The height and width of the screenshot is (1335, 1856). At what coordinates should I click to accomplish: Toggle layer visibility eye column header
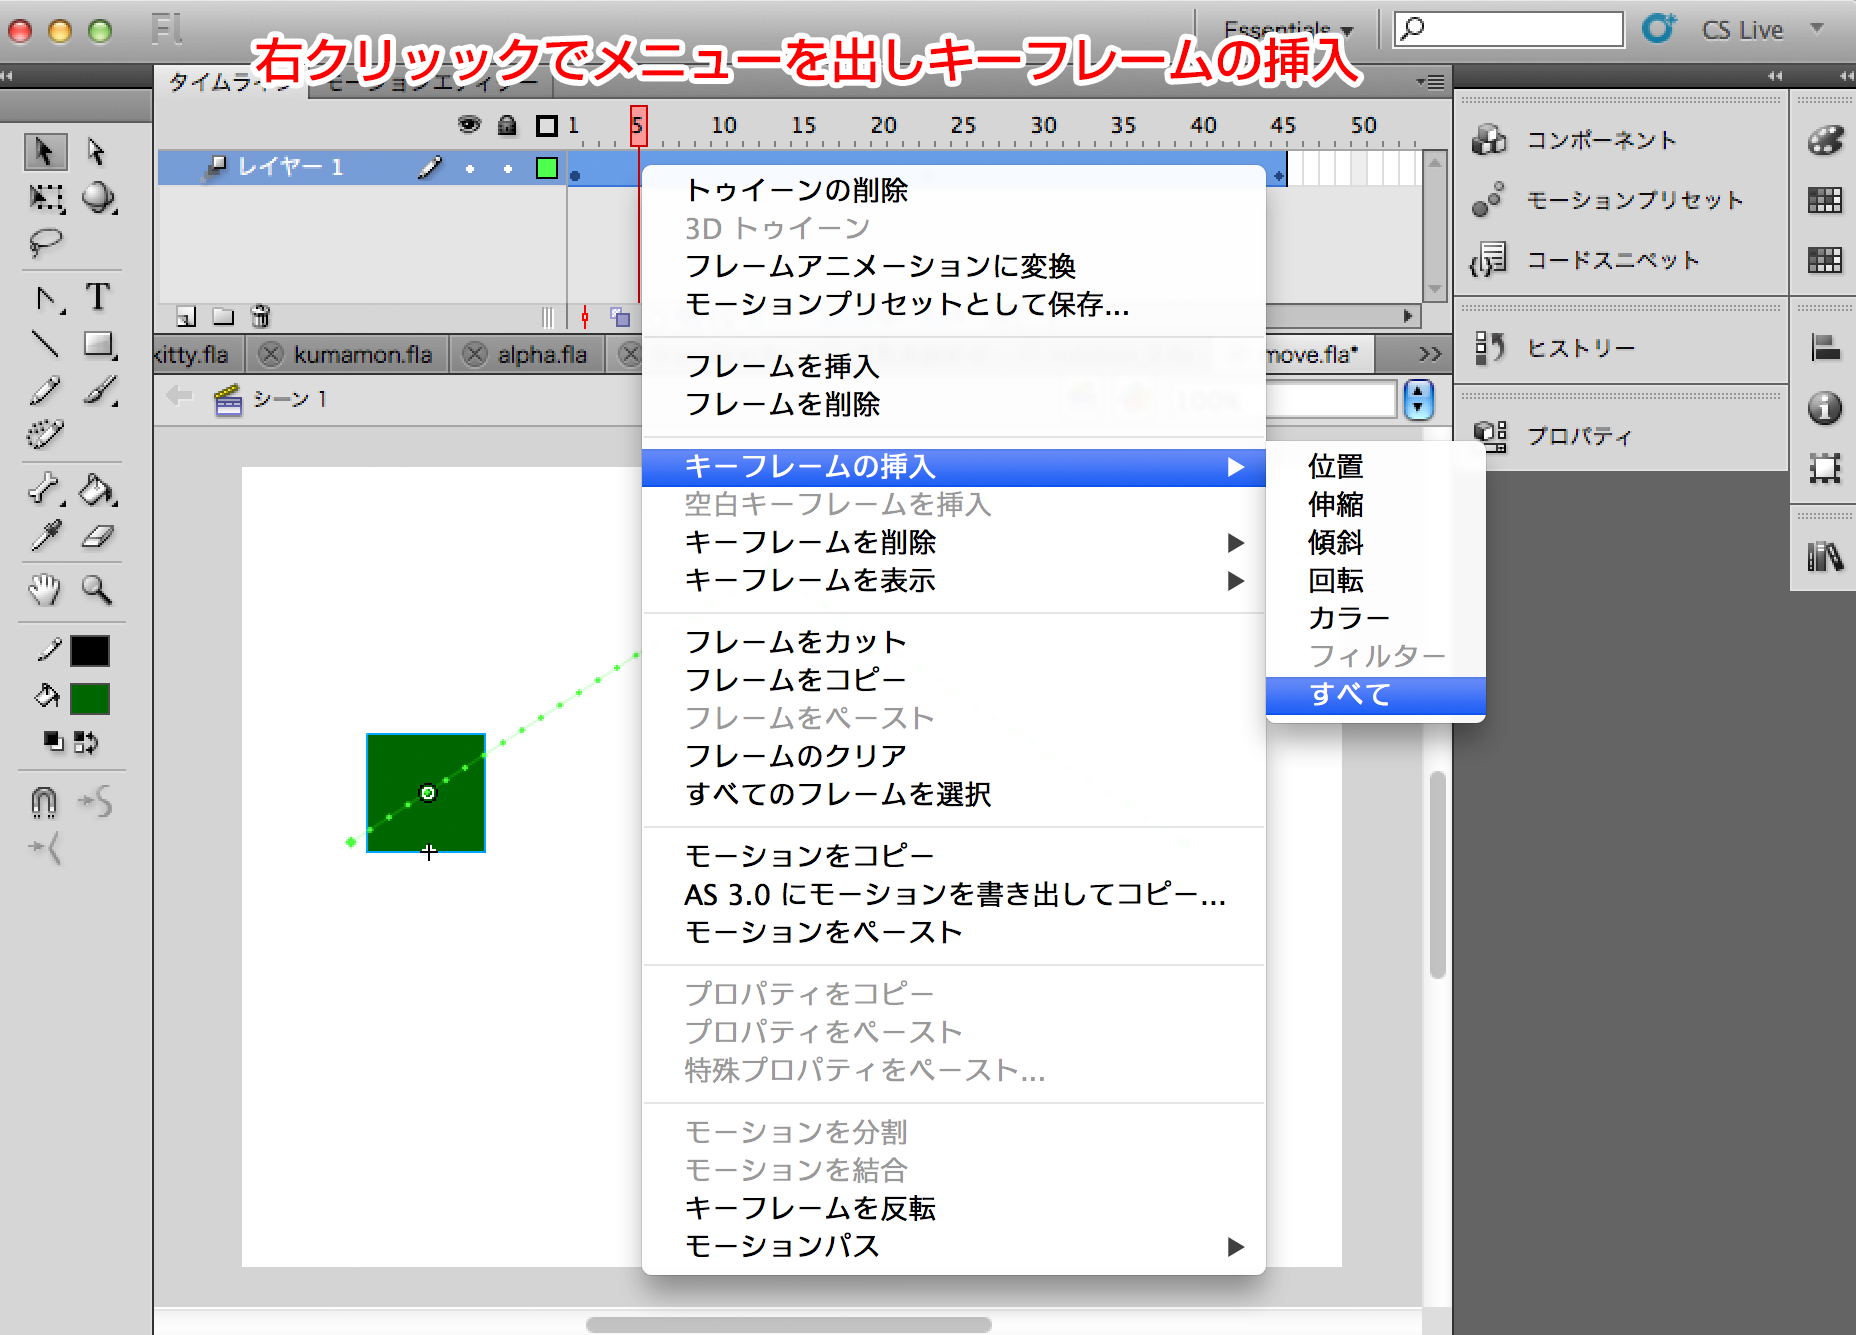(x=468, y=125)
